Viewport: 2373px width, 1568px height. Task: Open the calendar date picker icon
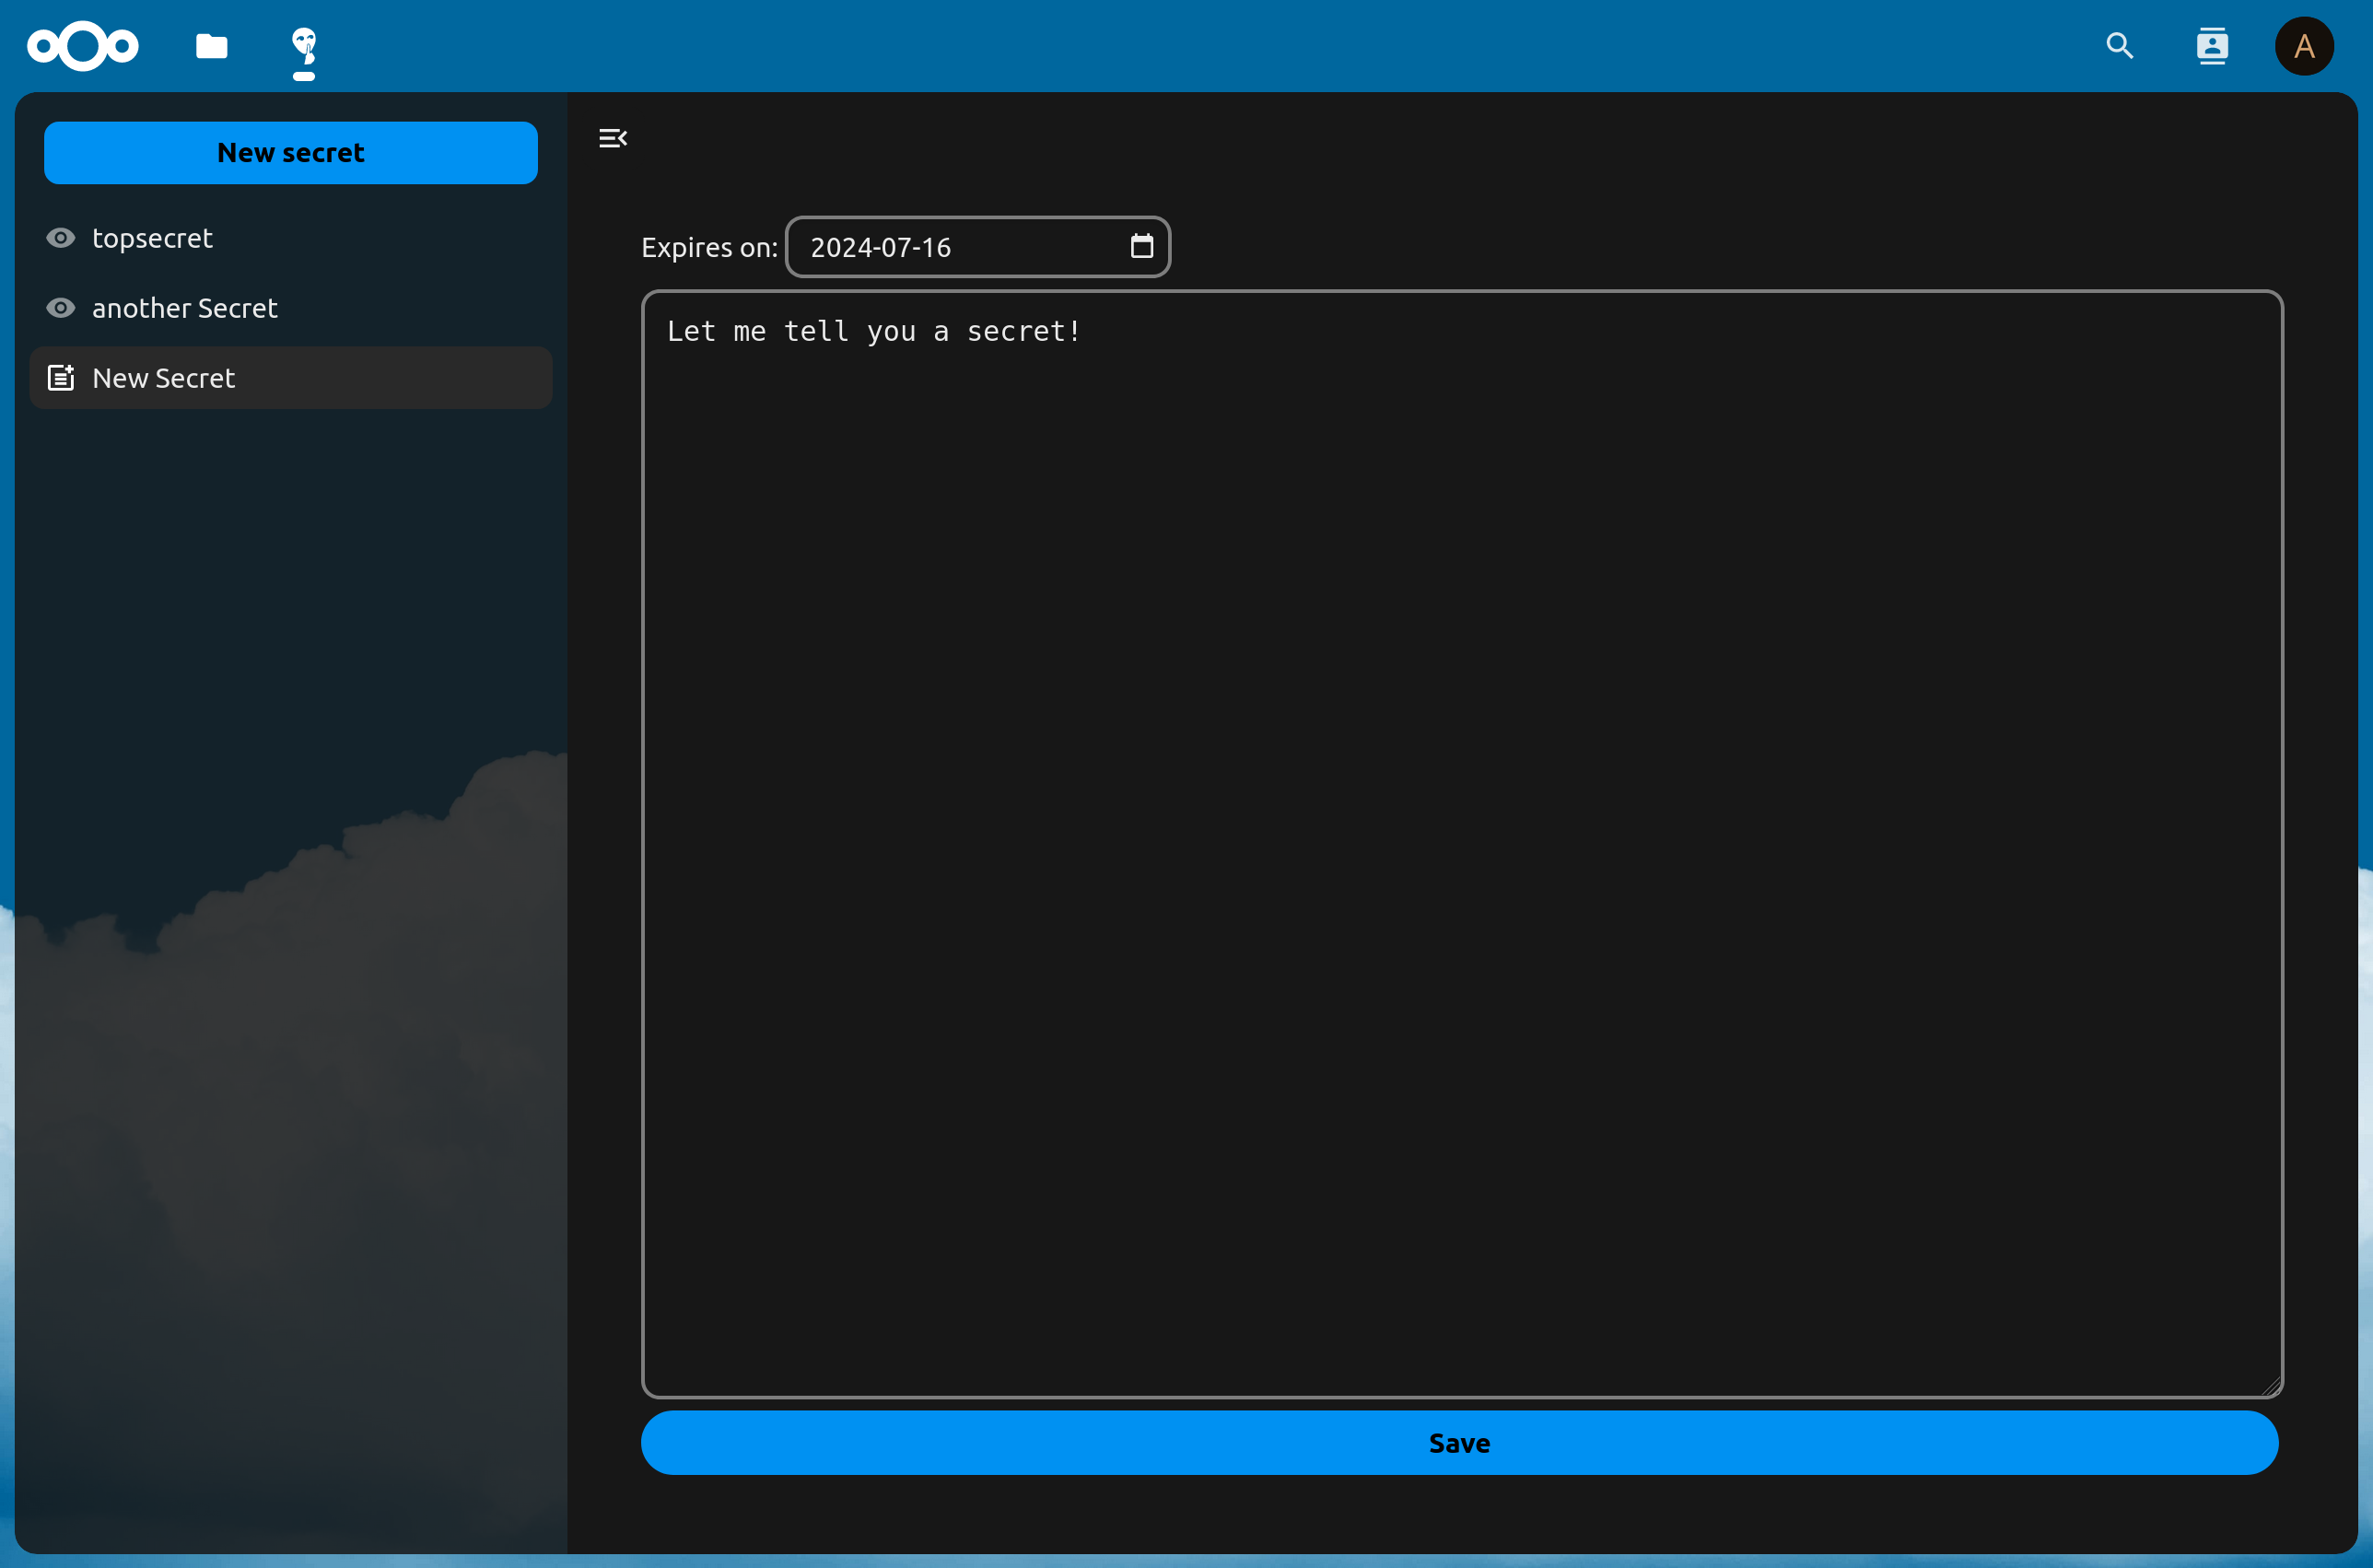[x=1141, y=246]
